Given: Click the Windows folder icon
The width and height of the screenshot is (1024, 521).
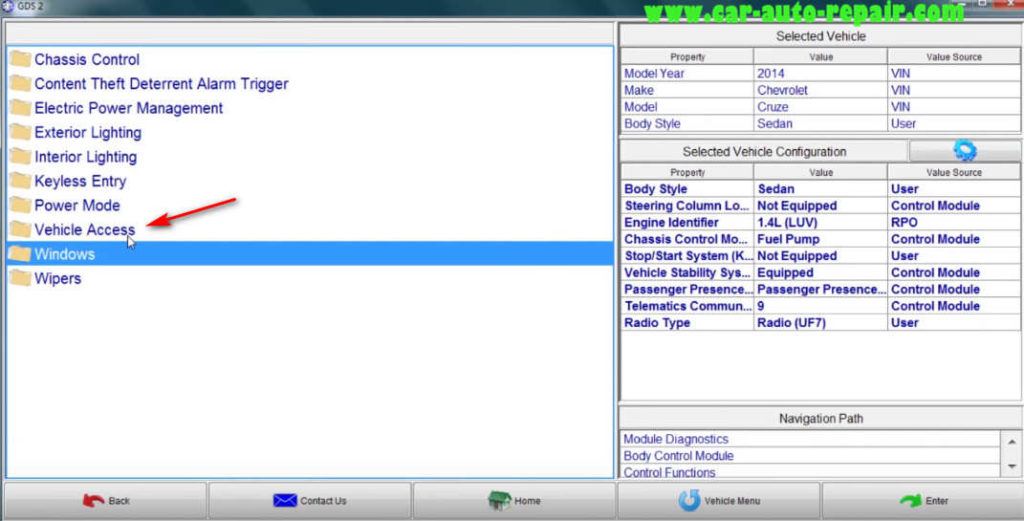Looking at the screenshot, I should (x=21, y=254).
